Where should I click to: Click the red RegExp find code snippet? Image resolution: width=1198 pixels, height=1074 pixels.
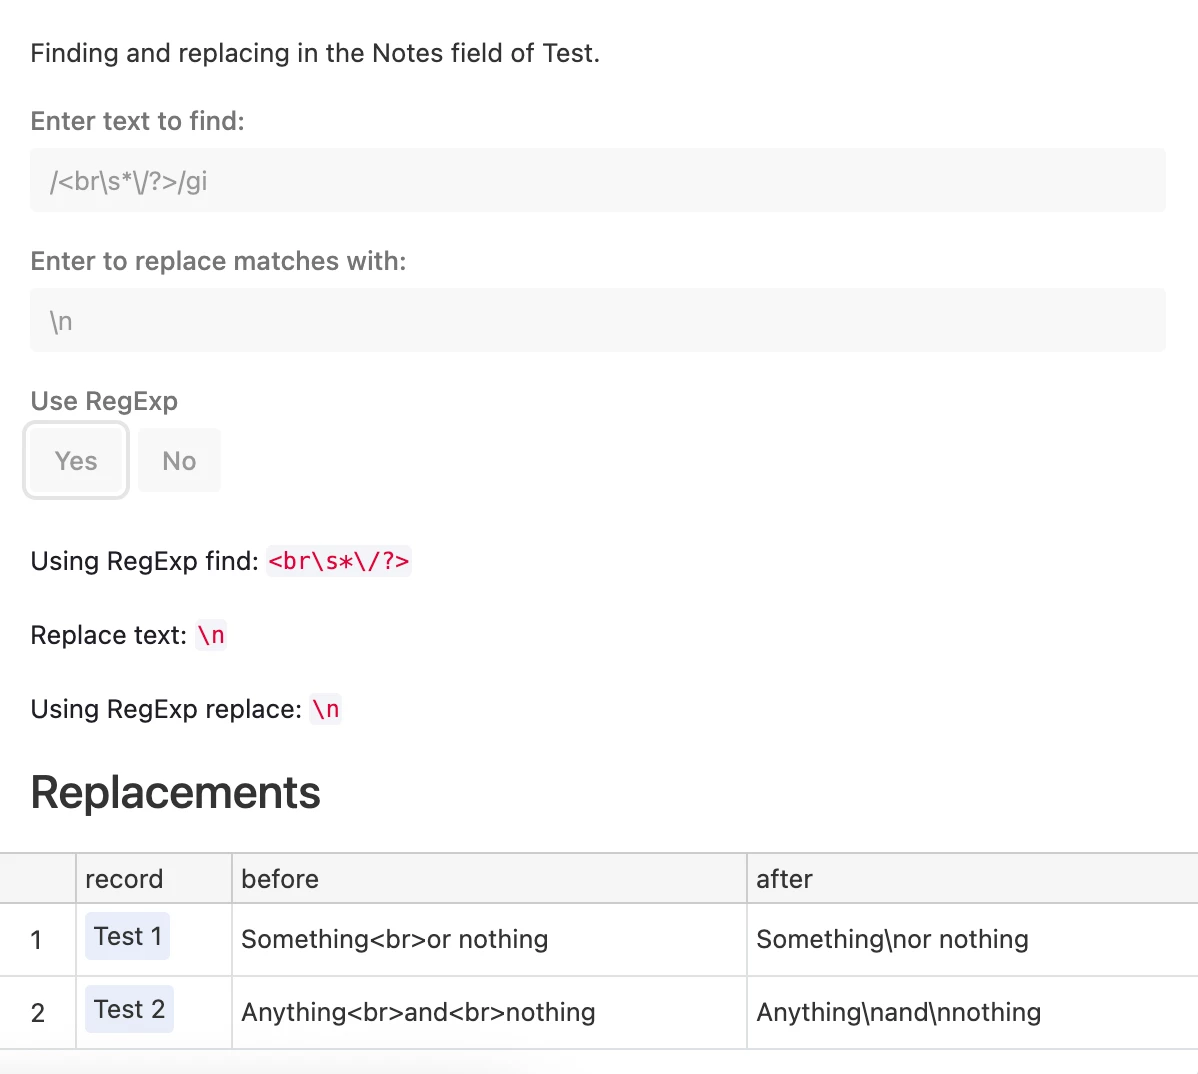point(339,561)
